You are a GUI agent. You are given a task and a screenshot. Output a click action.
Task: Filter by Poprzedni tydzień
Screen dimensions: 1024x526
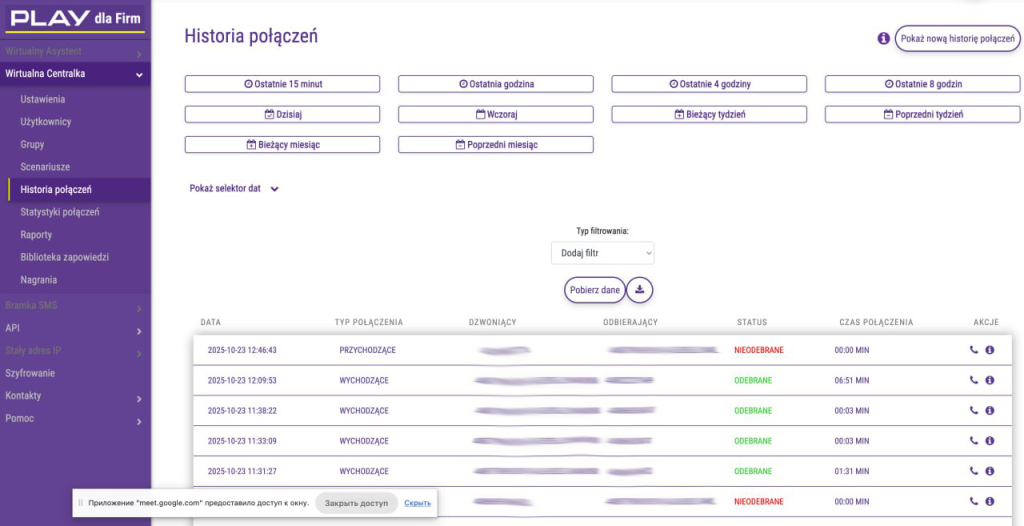click(922, 114)
